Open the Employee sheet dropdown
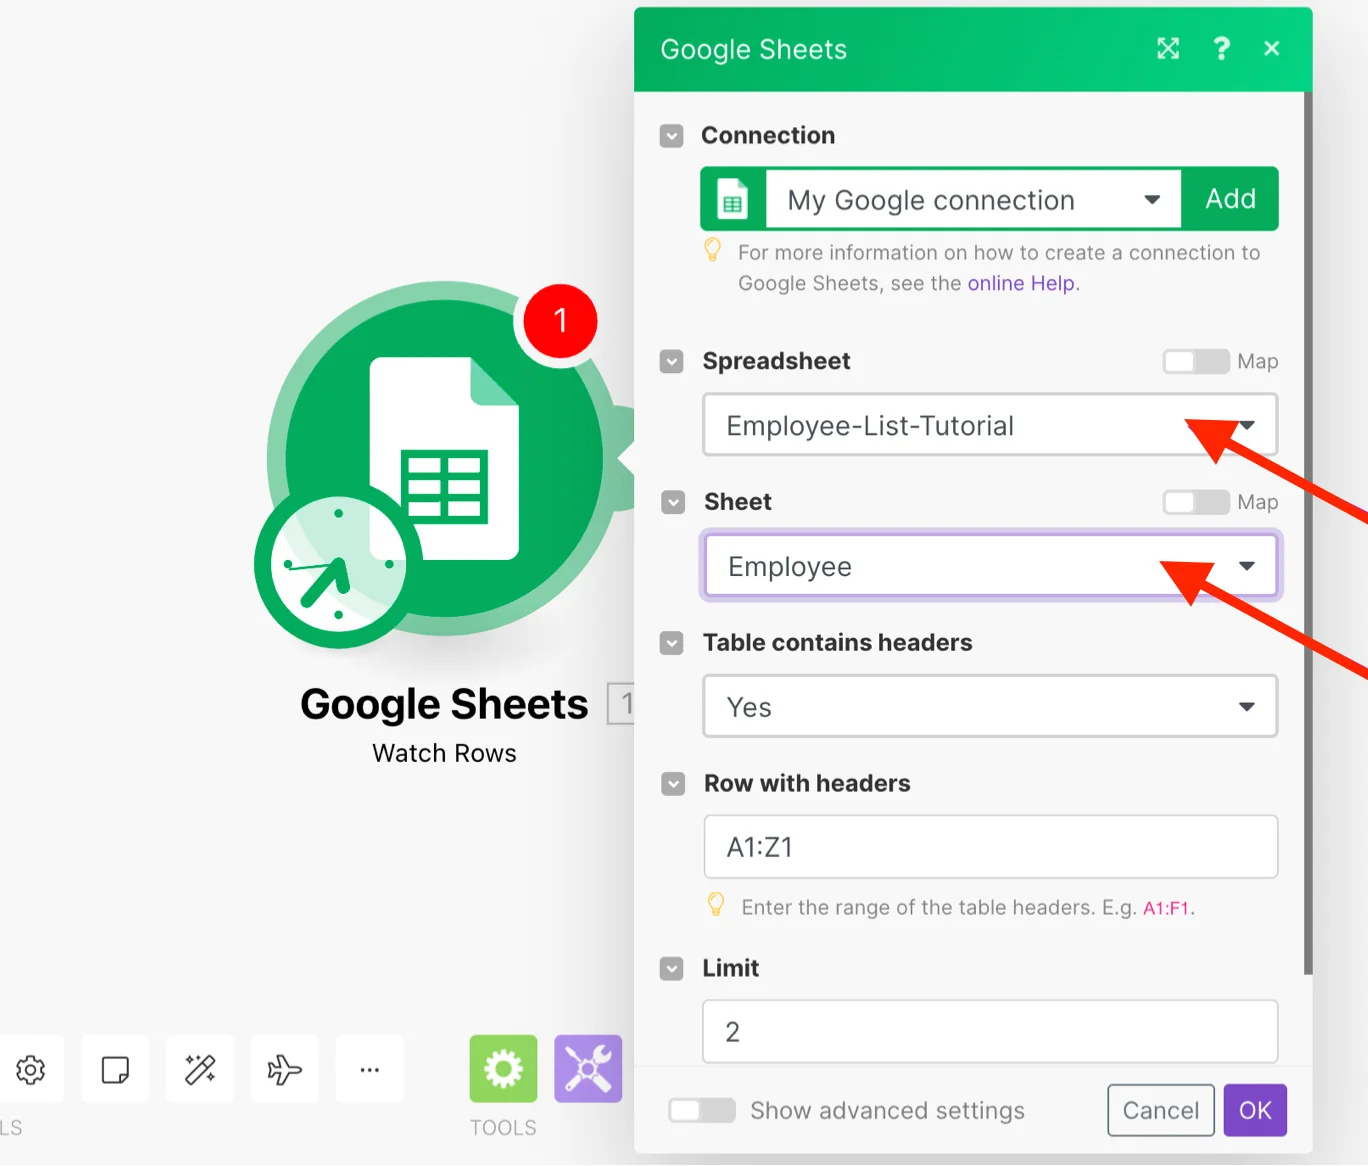The image size is (1368, 1166). [990, 566]
